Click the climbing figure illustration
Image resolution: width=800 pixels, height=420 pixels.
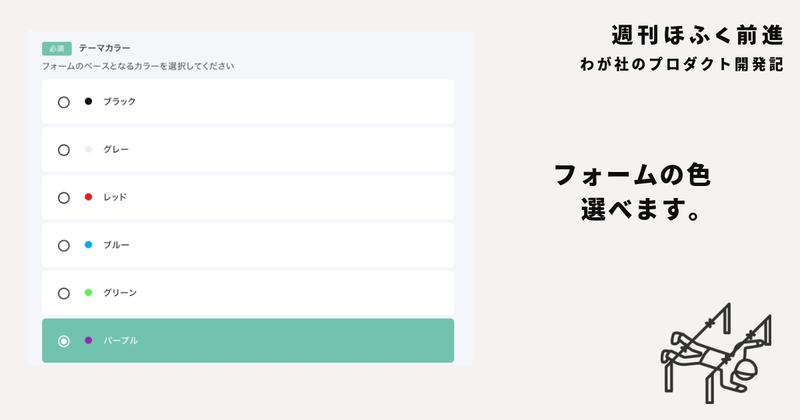[716, 353]
